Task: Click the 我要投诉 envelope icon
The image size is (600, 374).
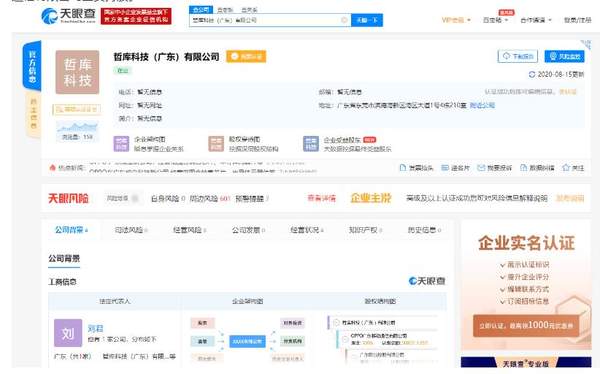Action: coord(481,168)
